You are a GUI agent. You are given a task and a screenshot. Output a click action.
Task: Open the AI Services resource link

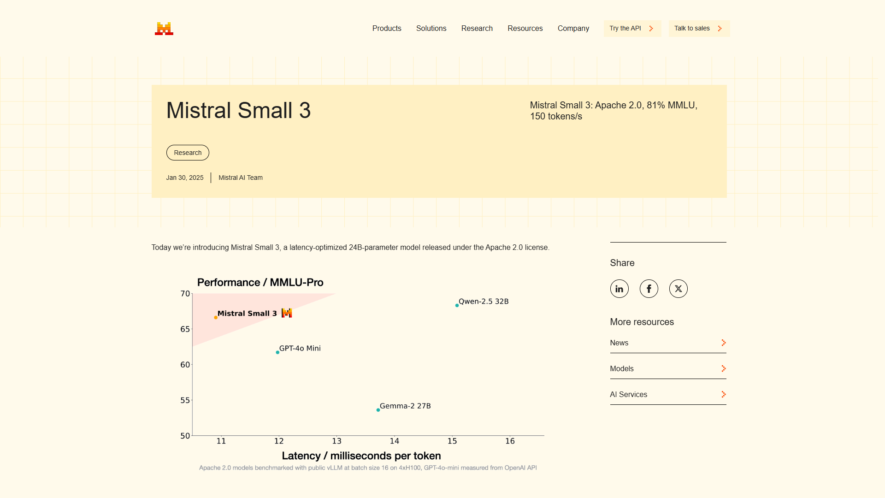(x=668, y=395)
